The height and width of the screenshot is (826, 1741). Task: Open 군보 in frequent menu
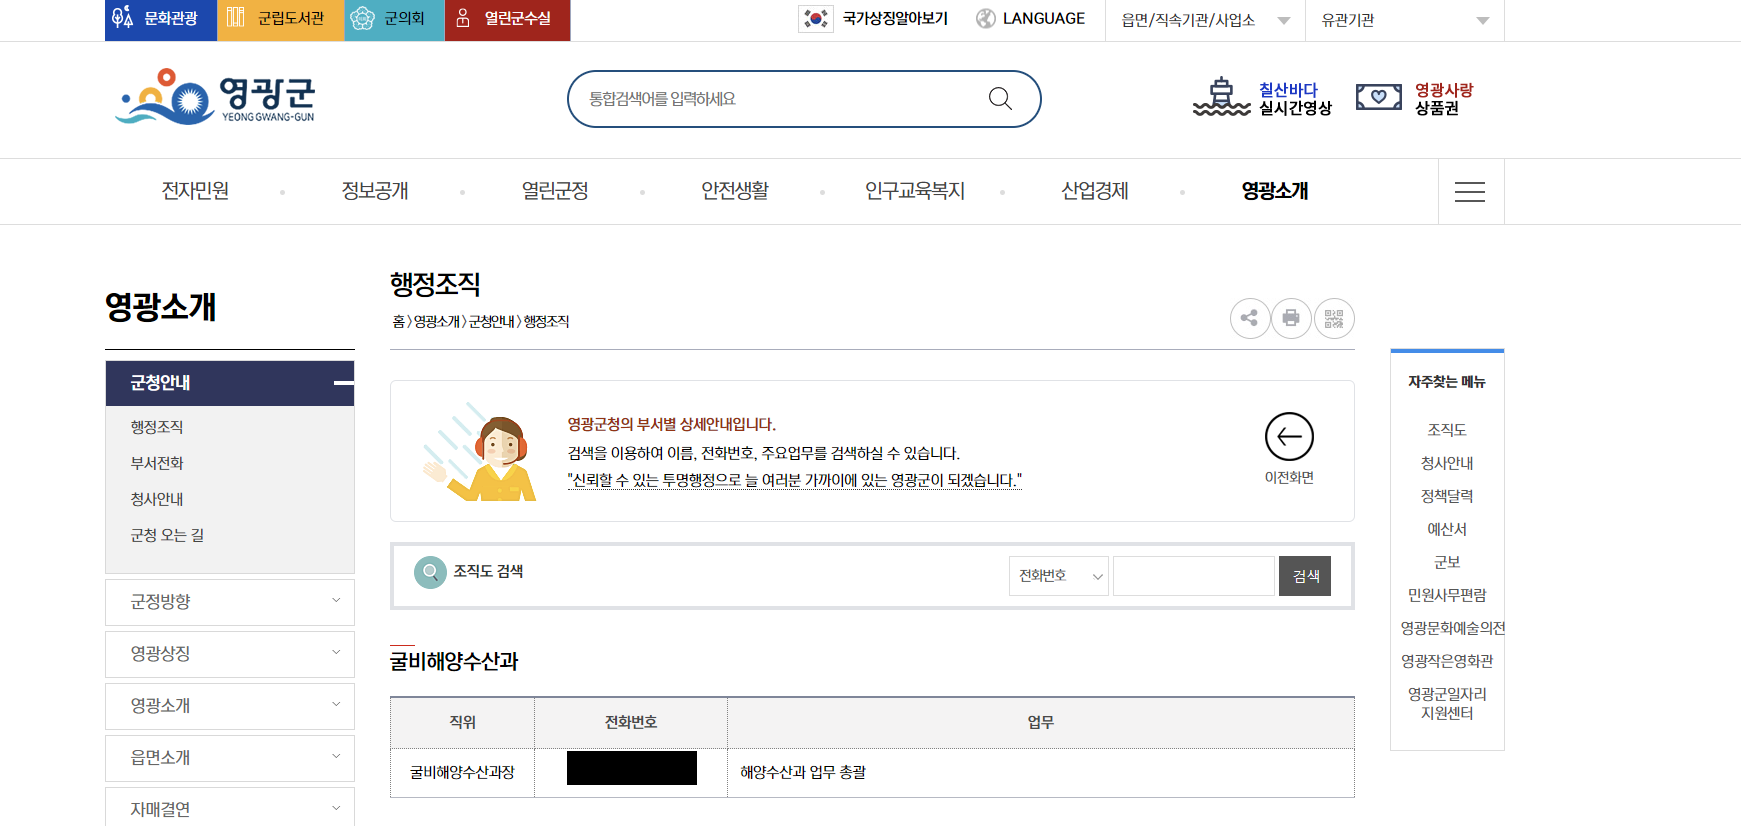tap(1447, 562)
